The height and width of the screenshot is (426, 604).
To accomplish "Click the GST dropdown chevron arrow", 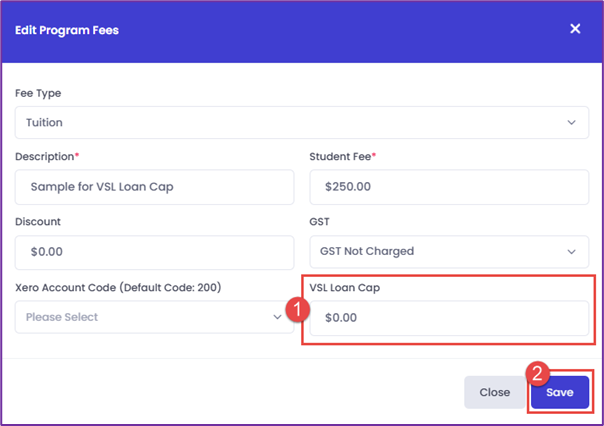I will tap(572, 252).
